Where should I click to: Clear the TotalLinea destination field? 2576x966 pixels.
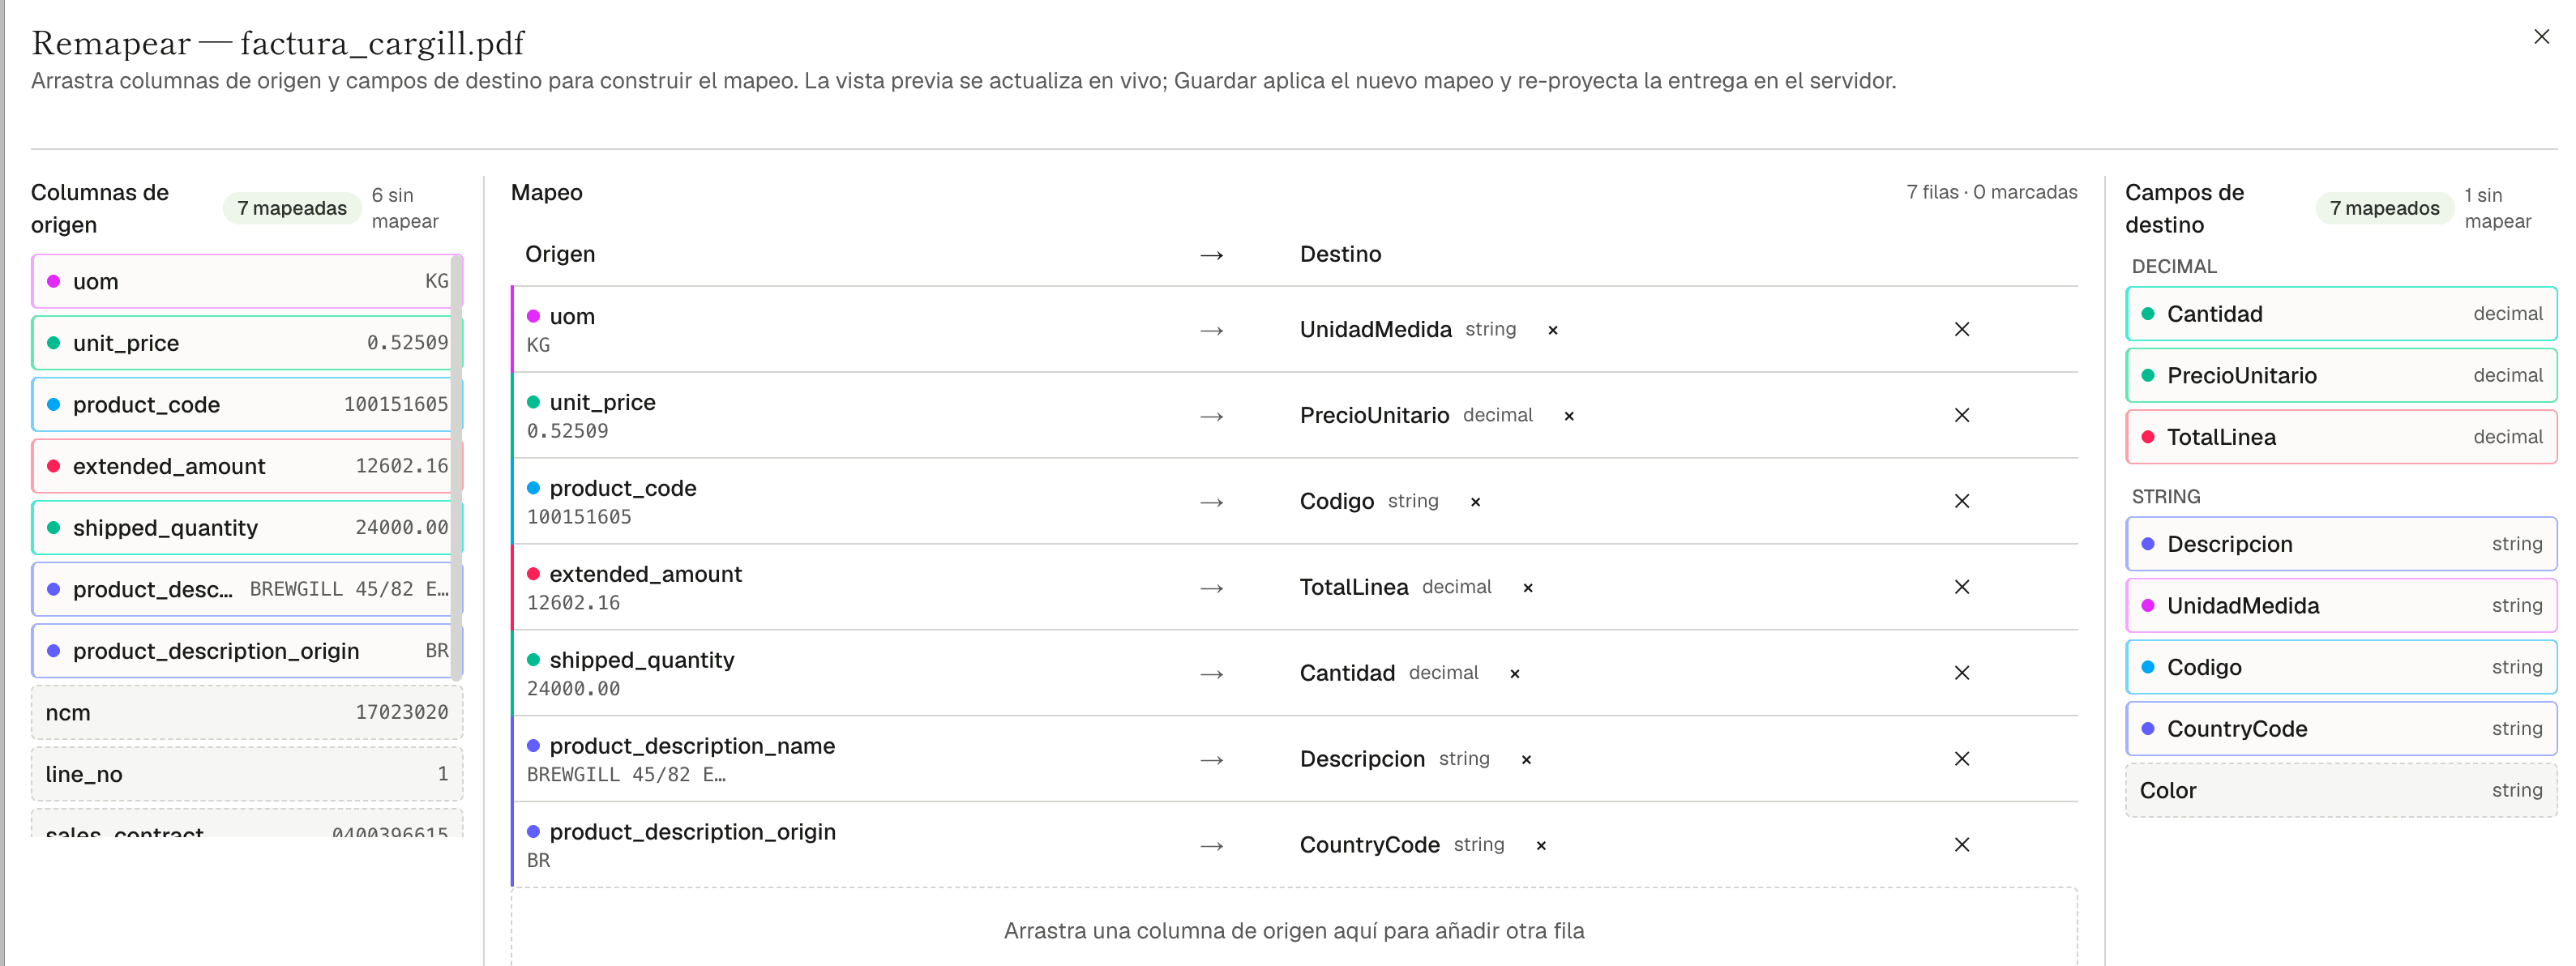pyautogui.click(x=1527, y=588)
